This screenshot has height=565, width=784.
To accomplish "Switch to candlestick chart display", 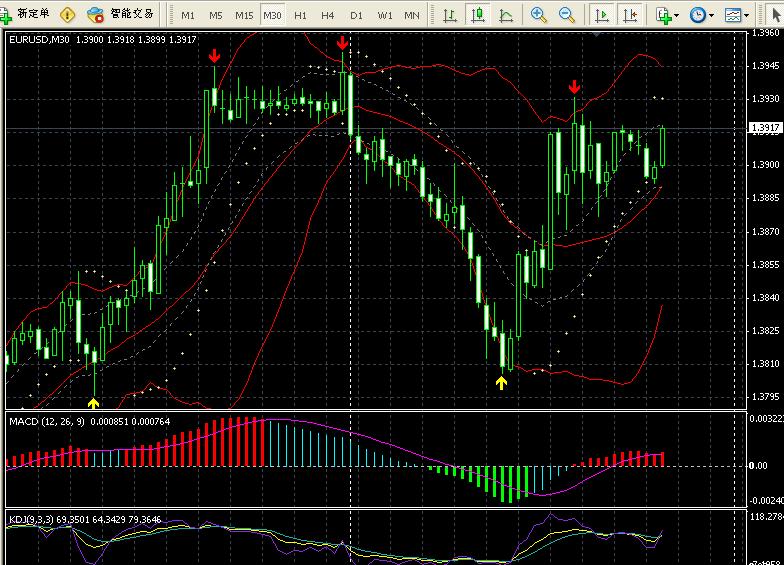I will point(478,15).
